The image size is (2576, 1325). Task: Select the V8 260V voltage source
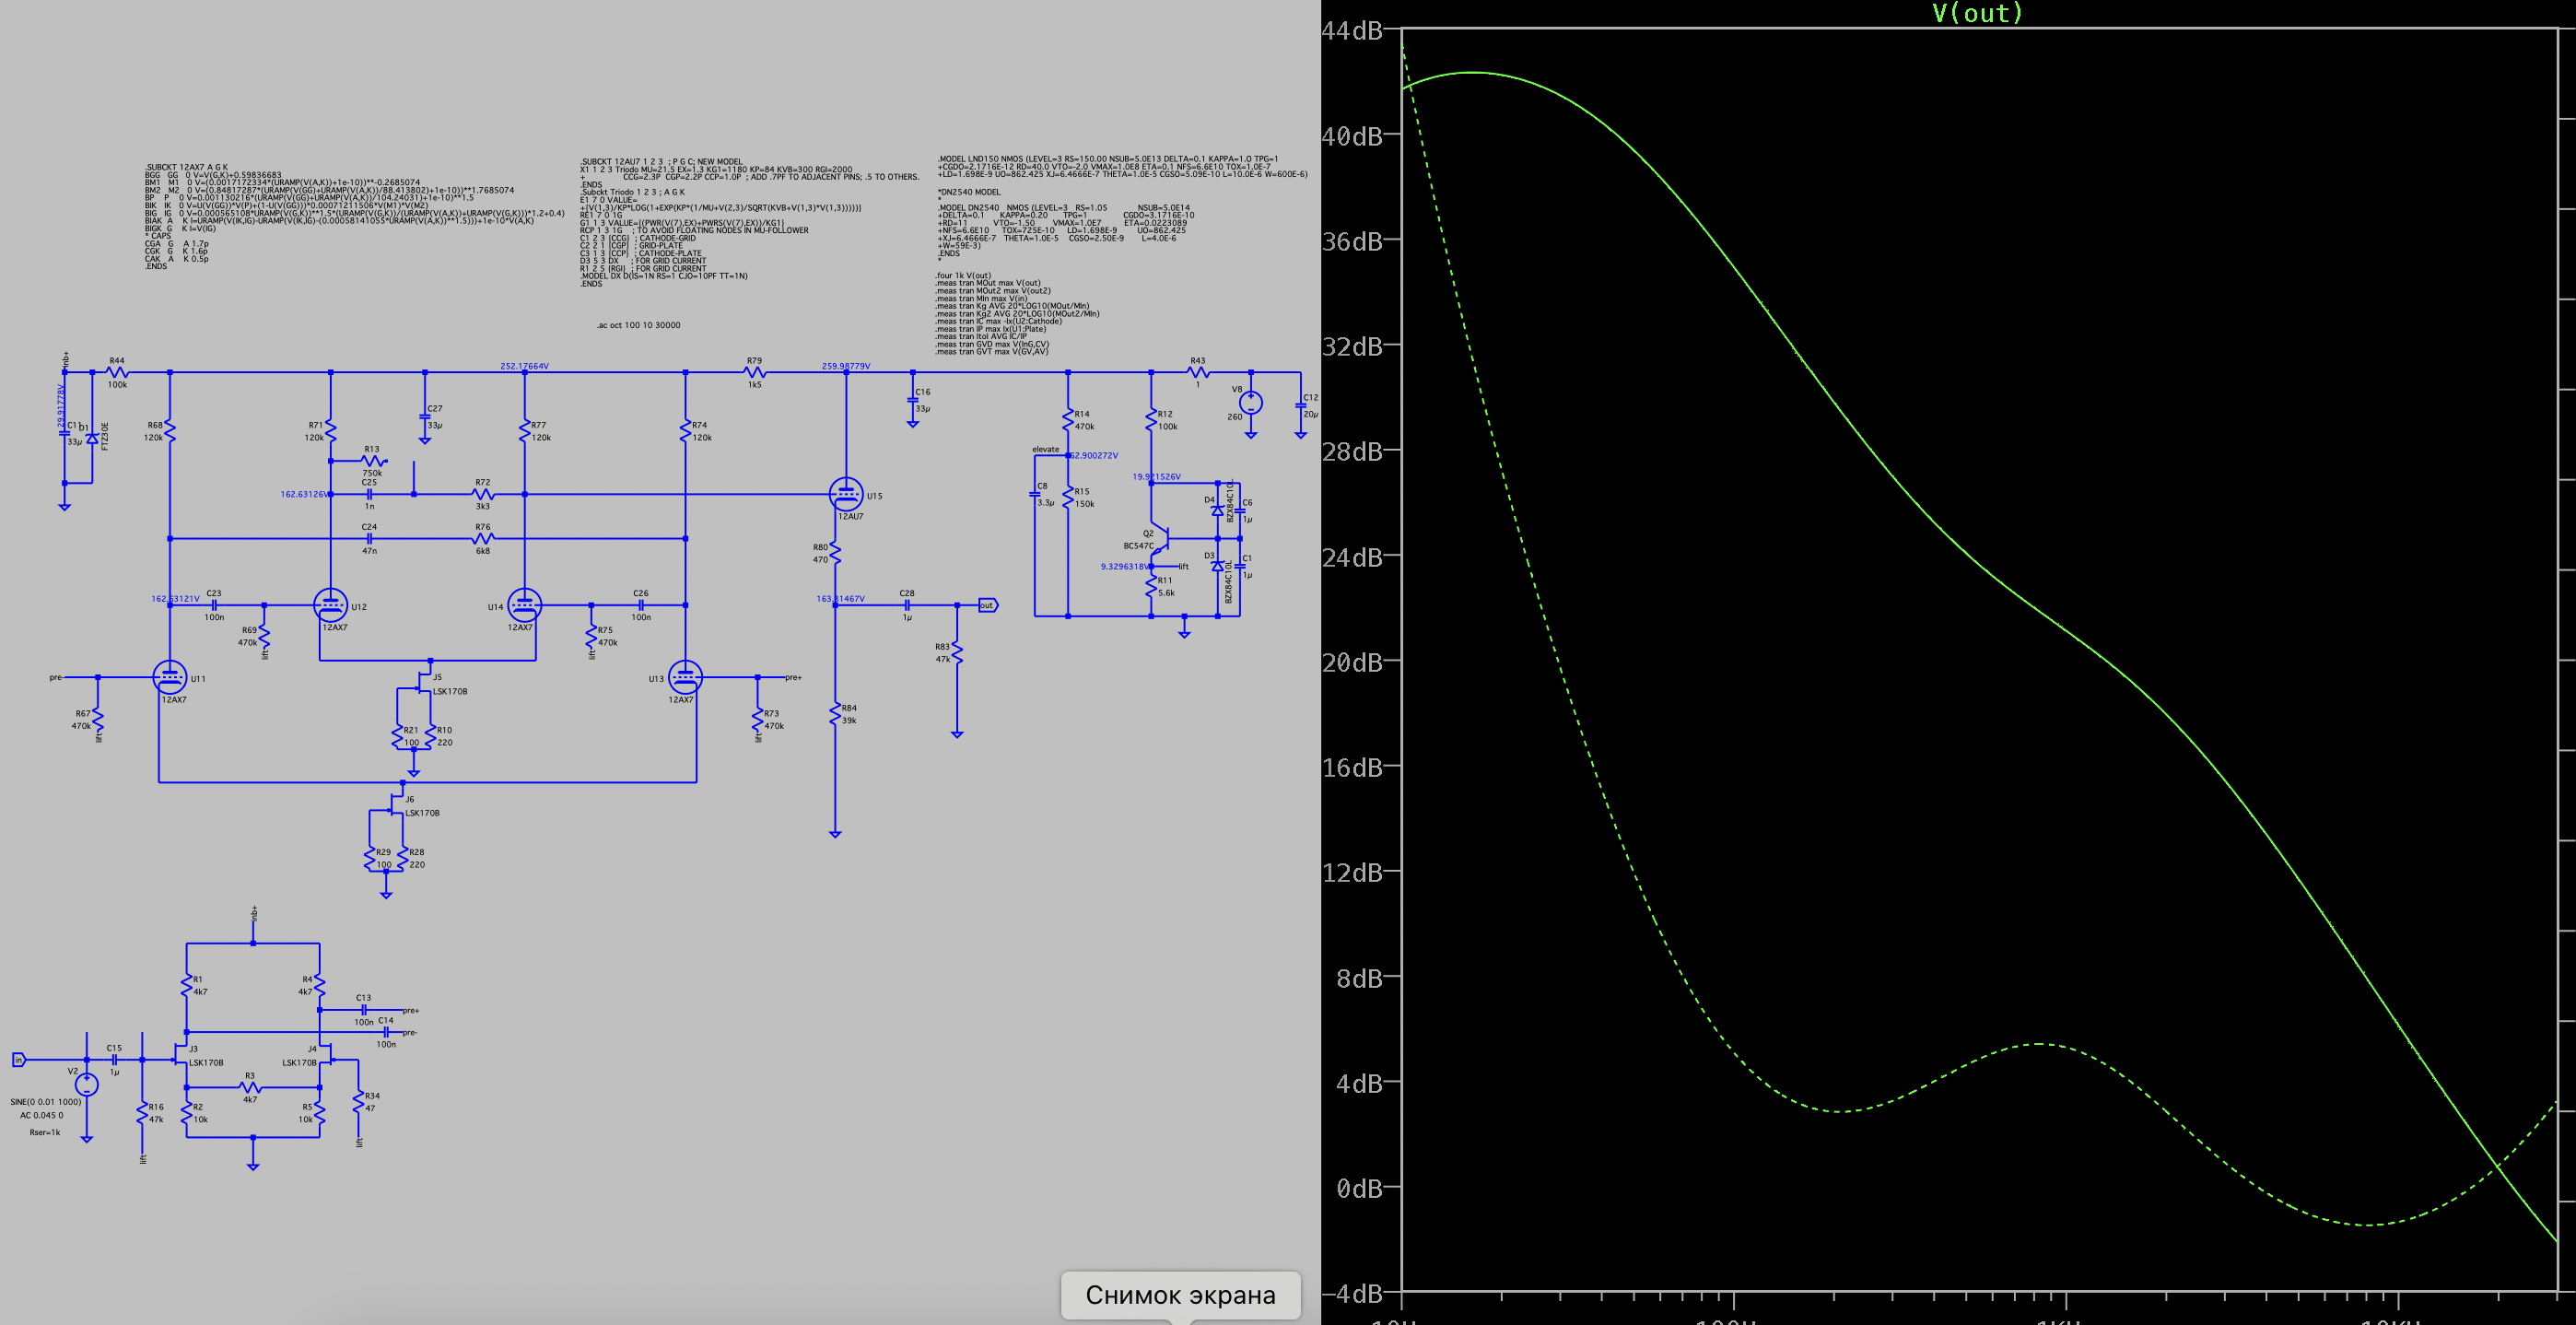1250,403
